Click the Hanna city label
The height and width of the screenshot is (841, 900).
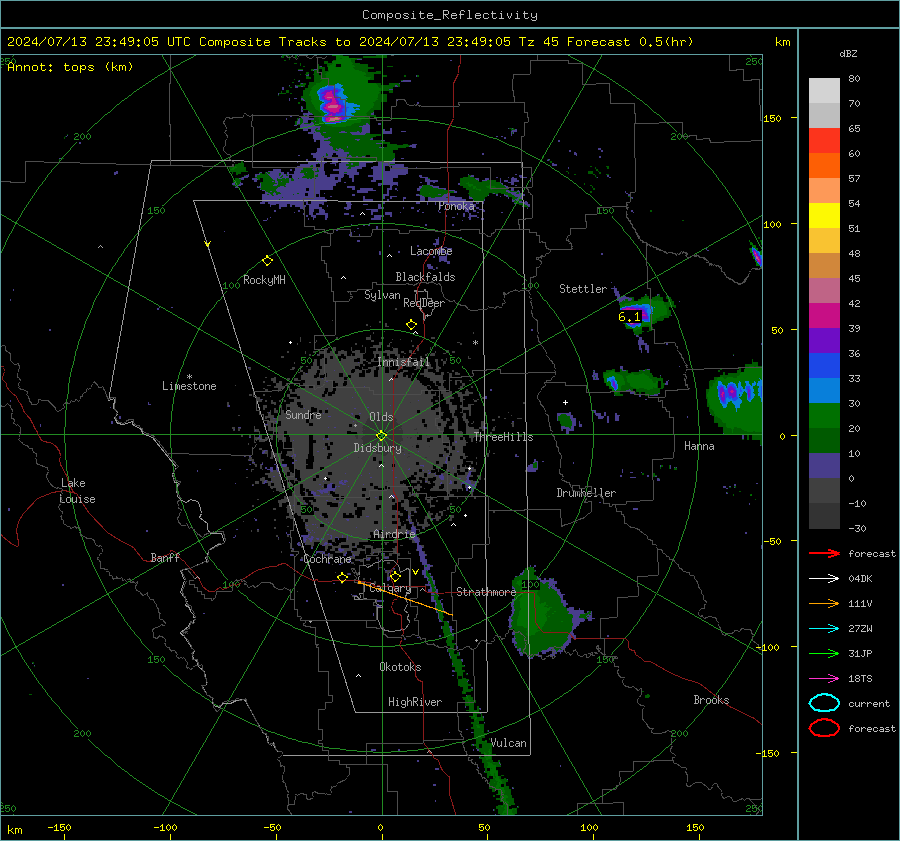point(699,446)
